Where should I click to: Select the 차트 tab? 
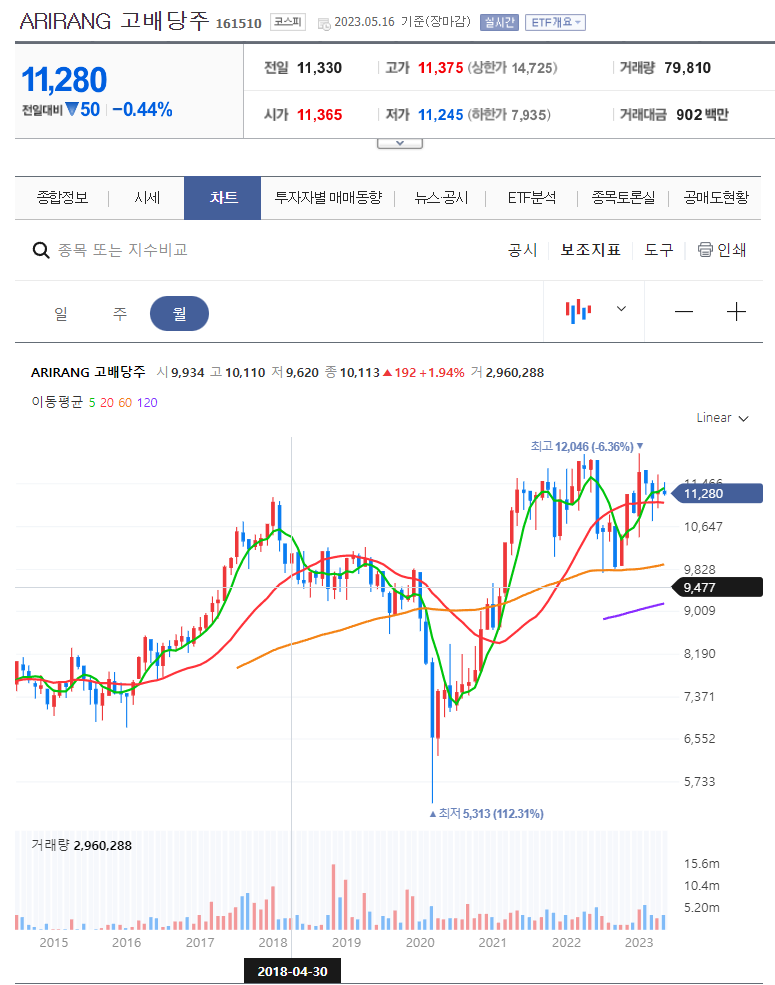click(x=222, y=198)
